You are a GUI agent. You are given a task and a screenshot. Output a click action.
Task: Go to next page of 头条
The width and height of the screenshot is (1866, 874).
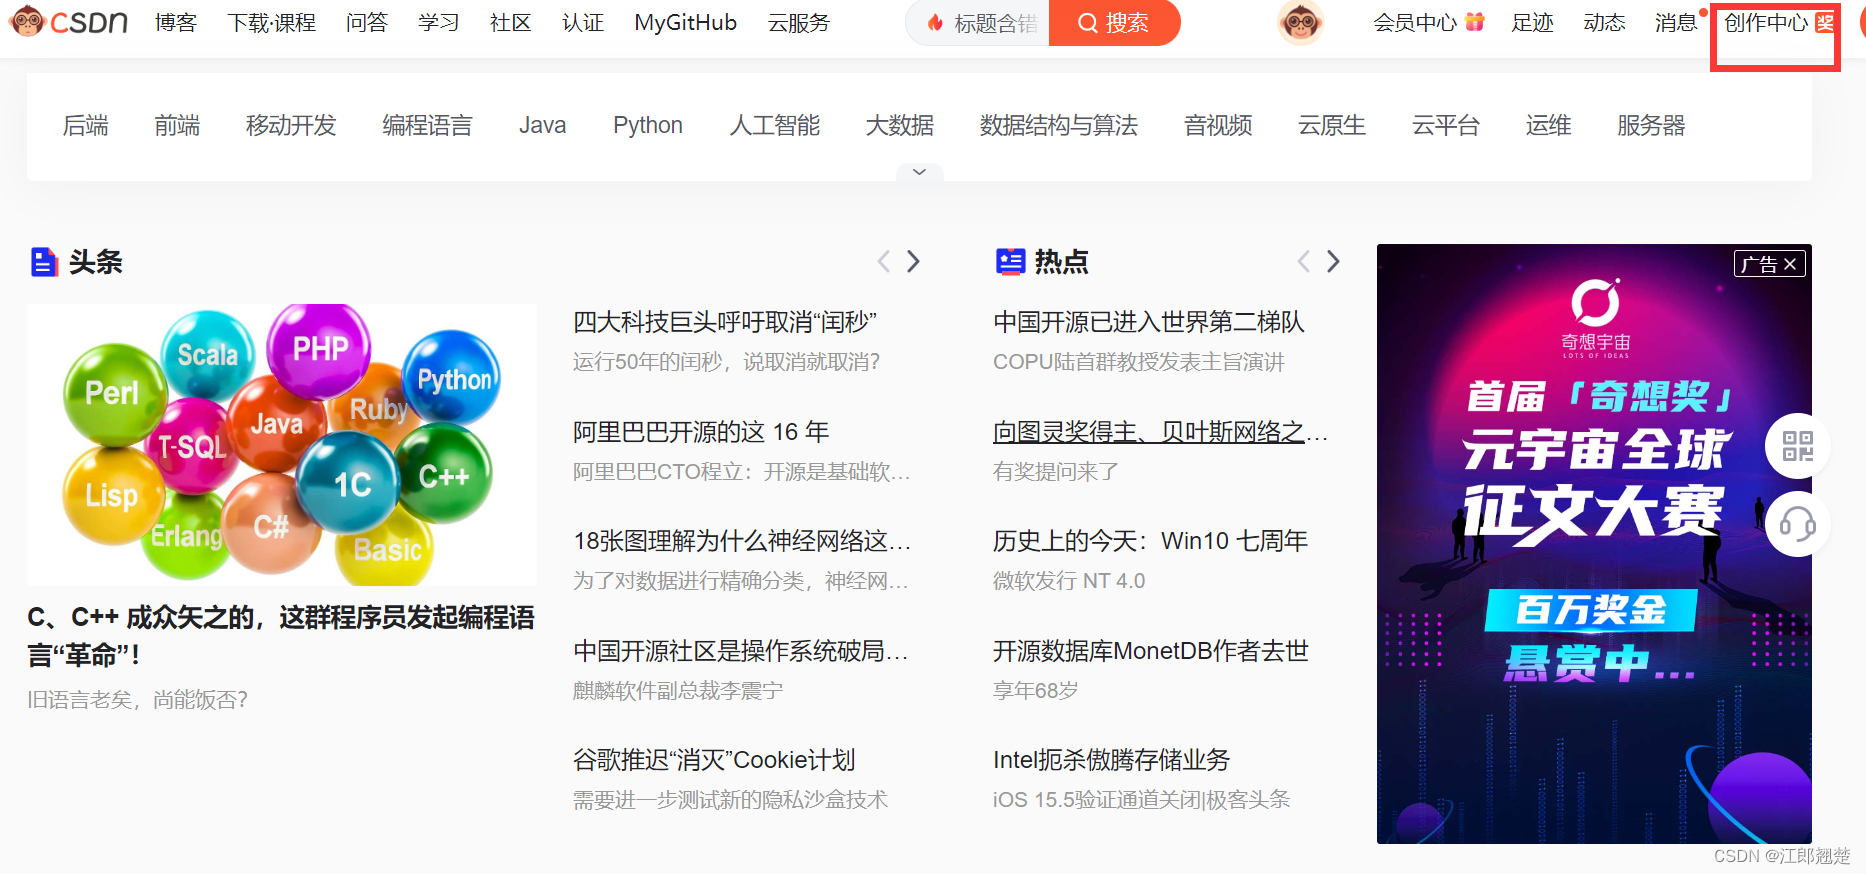(x=913, y=262)
